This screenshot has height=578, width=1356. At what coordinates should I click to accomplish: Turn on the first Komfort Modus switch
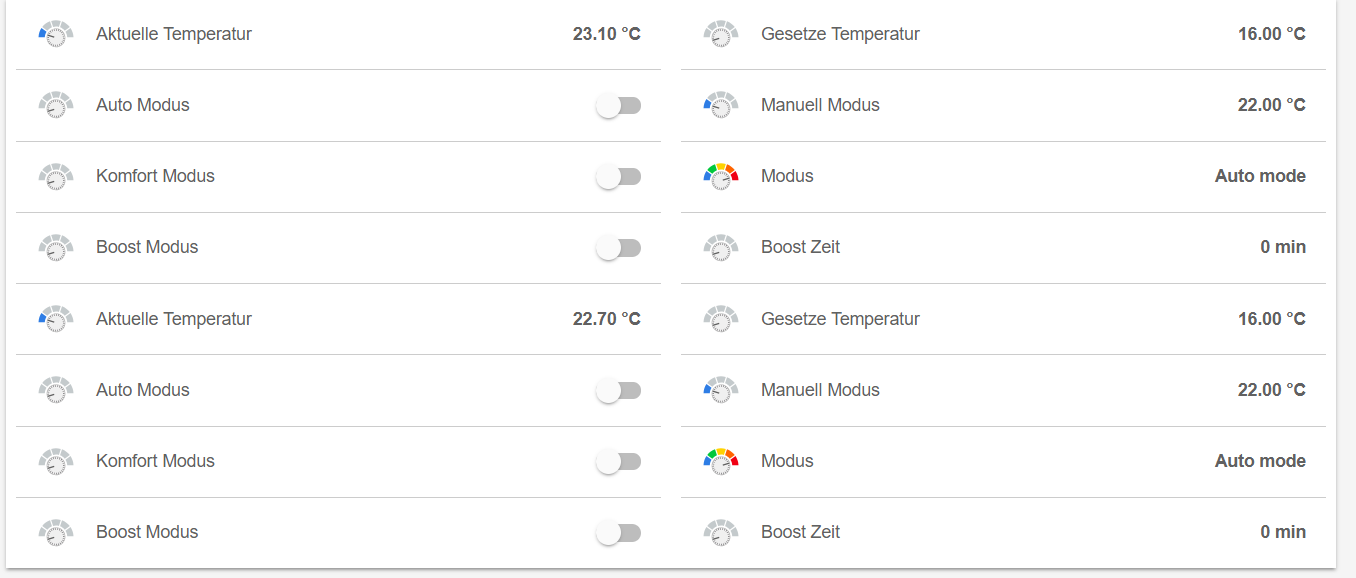tap(618, 177)
